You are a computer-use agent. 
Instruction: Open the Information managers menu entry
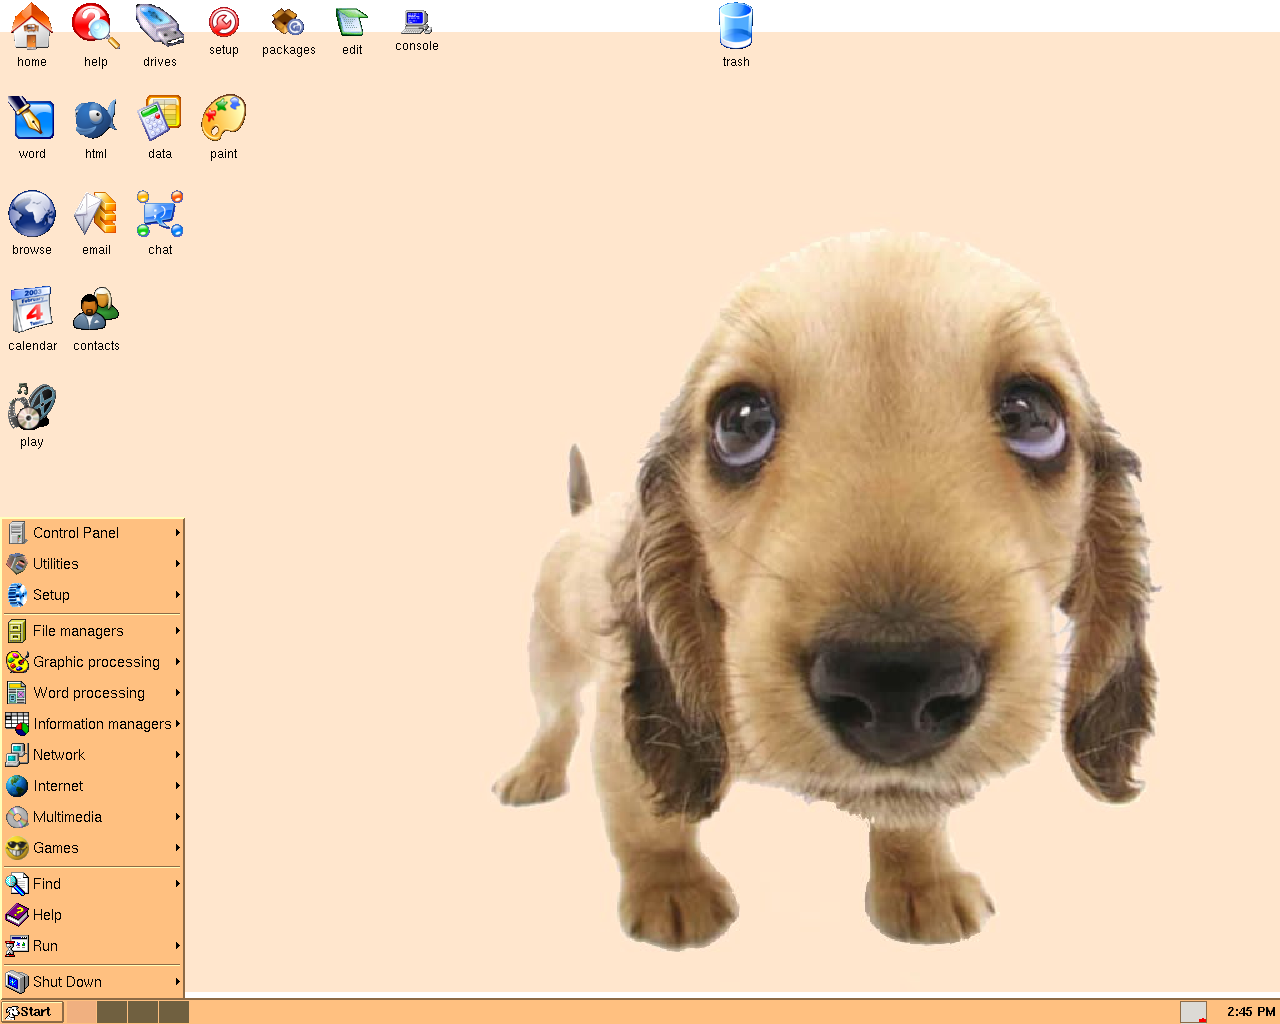93,724
